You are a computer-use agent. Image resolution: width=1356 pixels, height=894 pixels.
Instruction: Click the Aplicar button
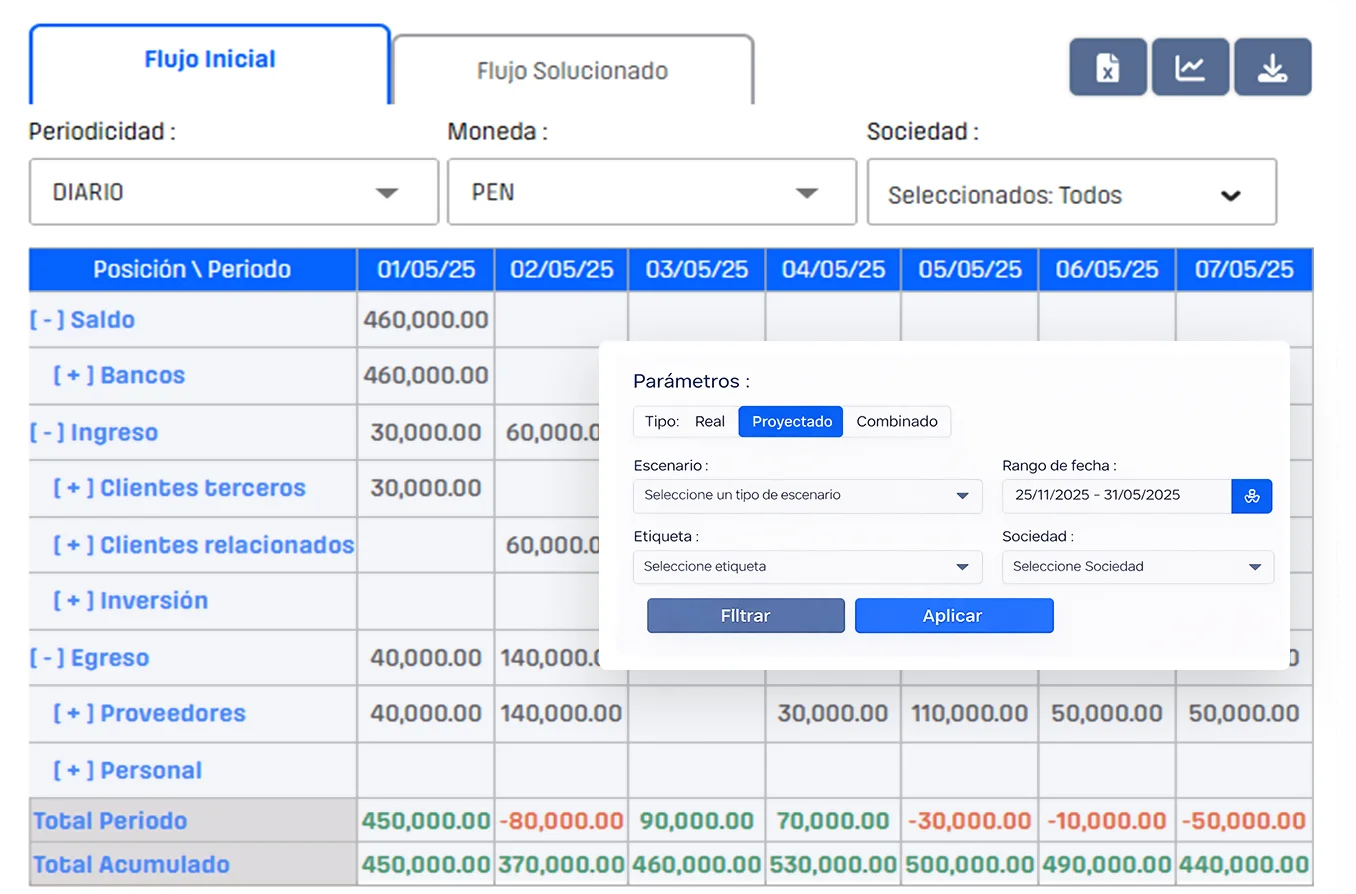[x=953, y=616]
